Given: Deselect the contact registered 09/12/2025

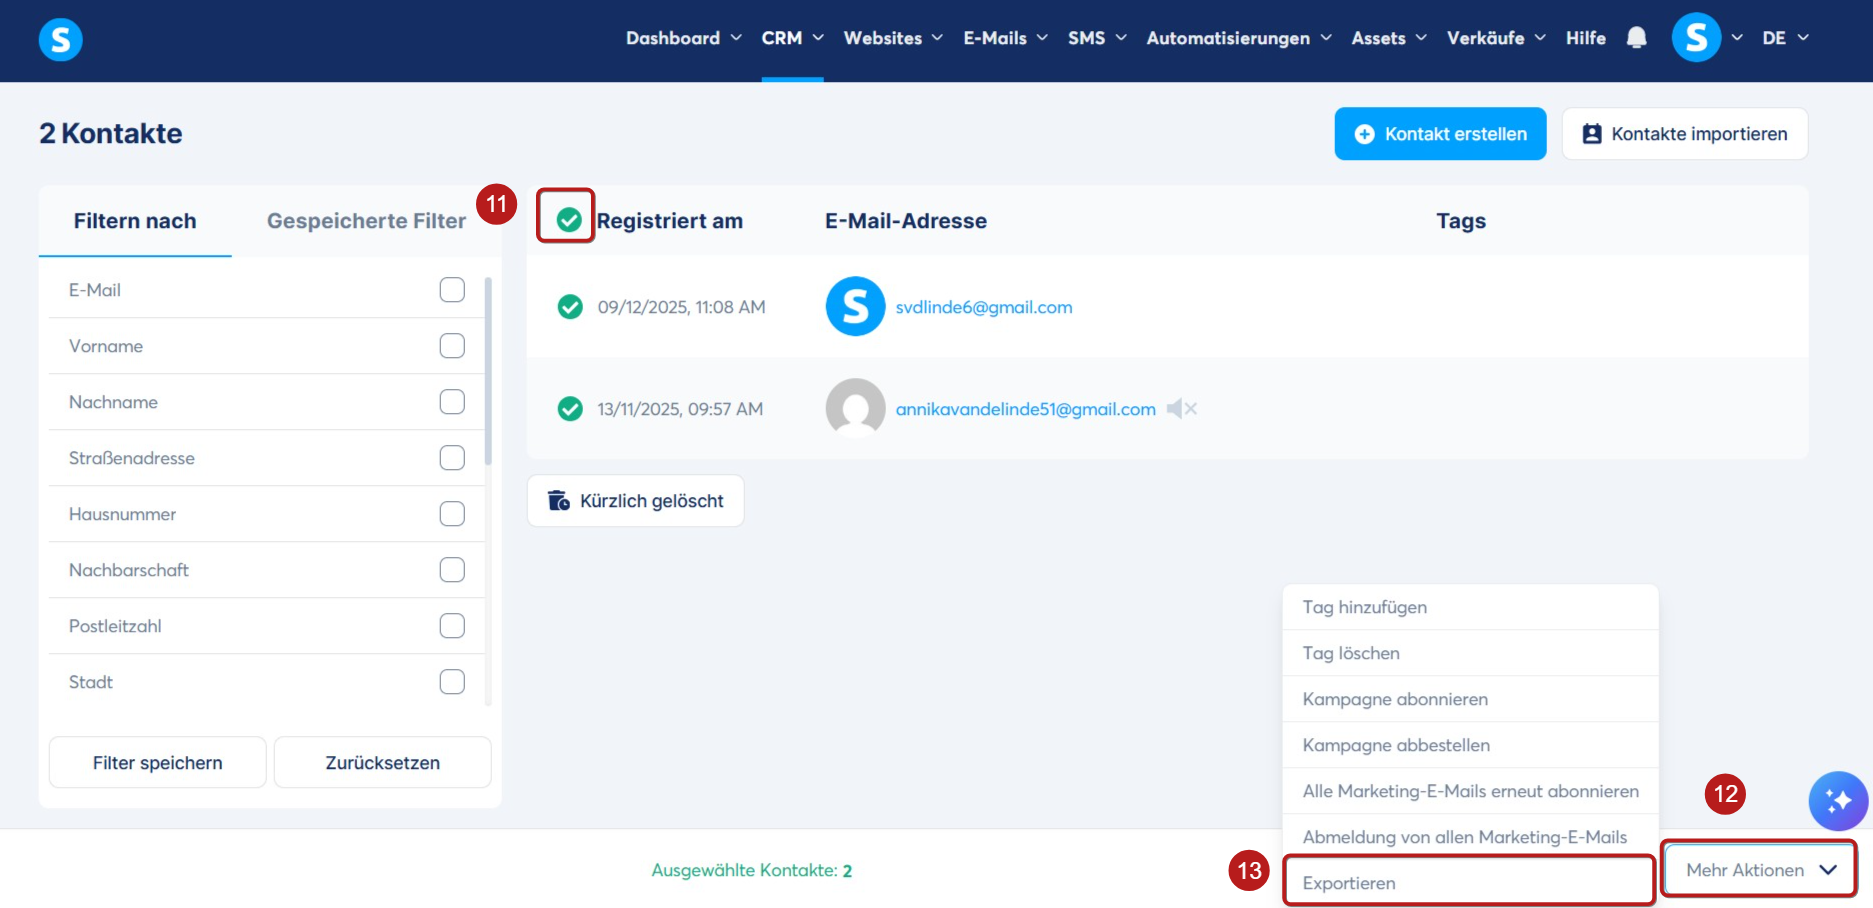Looking at the screenshot, I should point(570,307).
